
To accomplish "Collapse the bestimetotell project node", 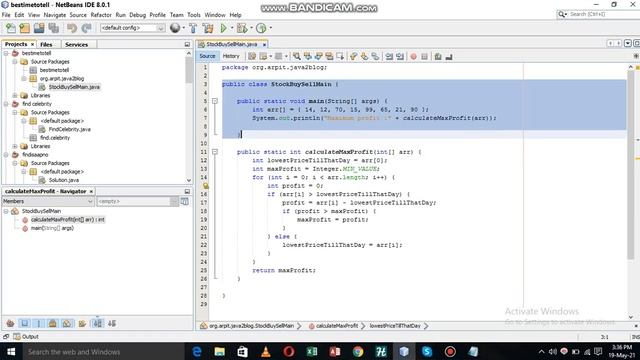I will (x=6, y=53).
